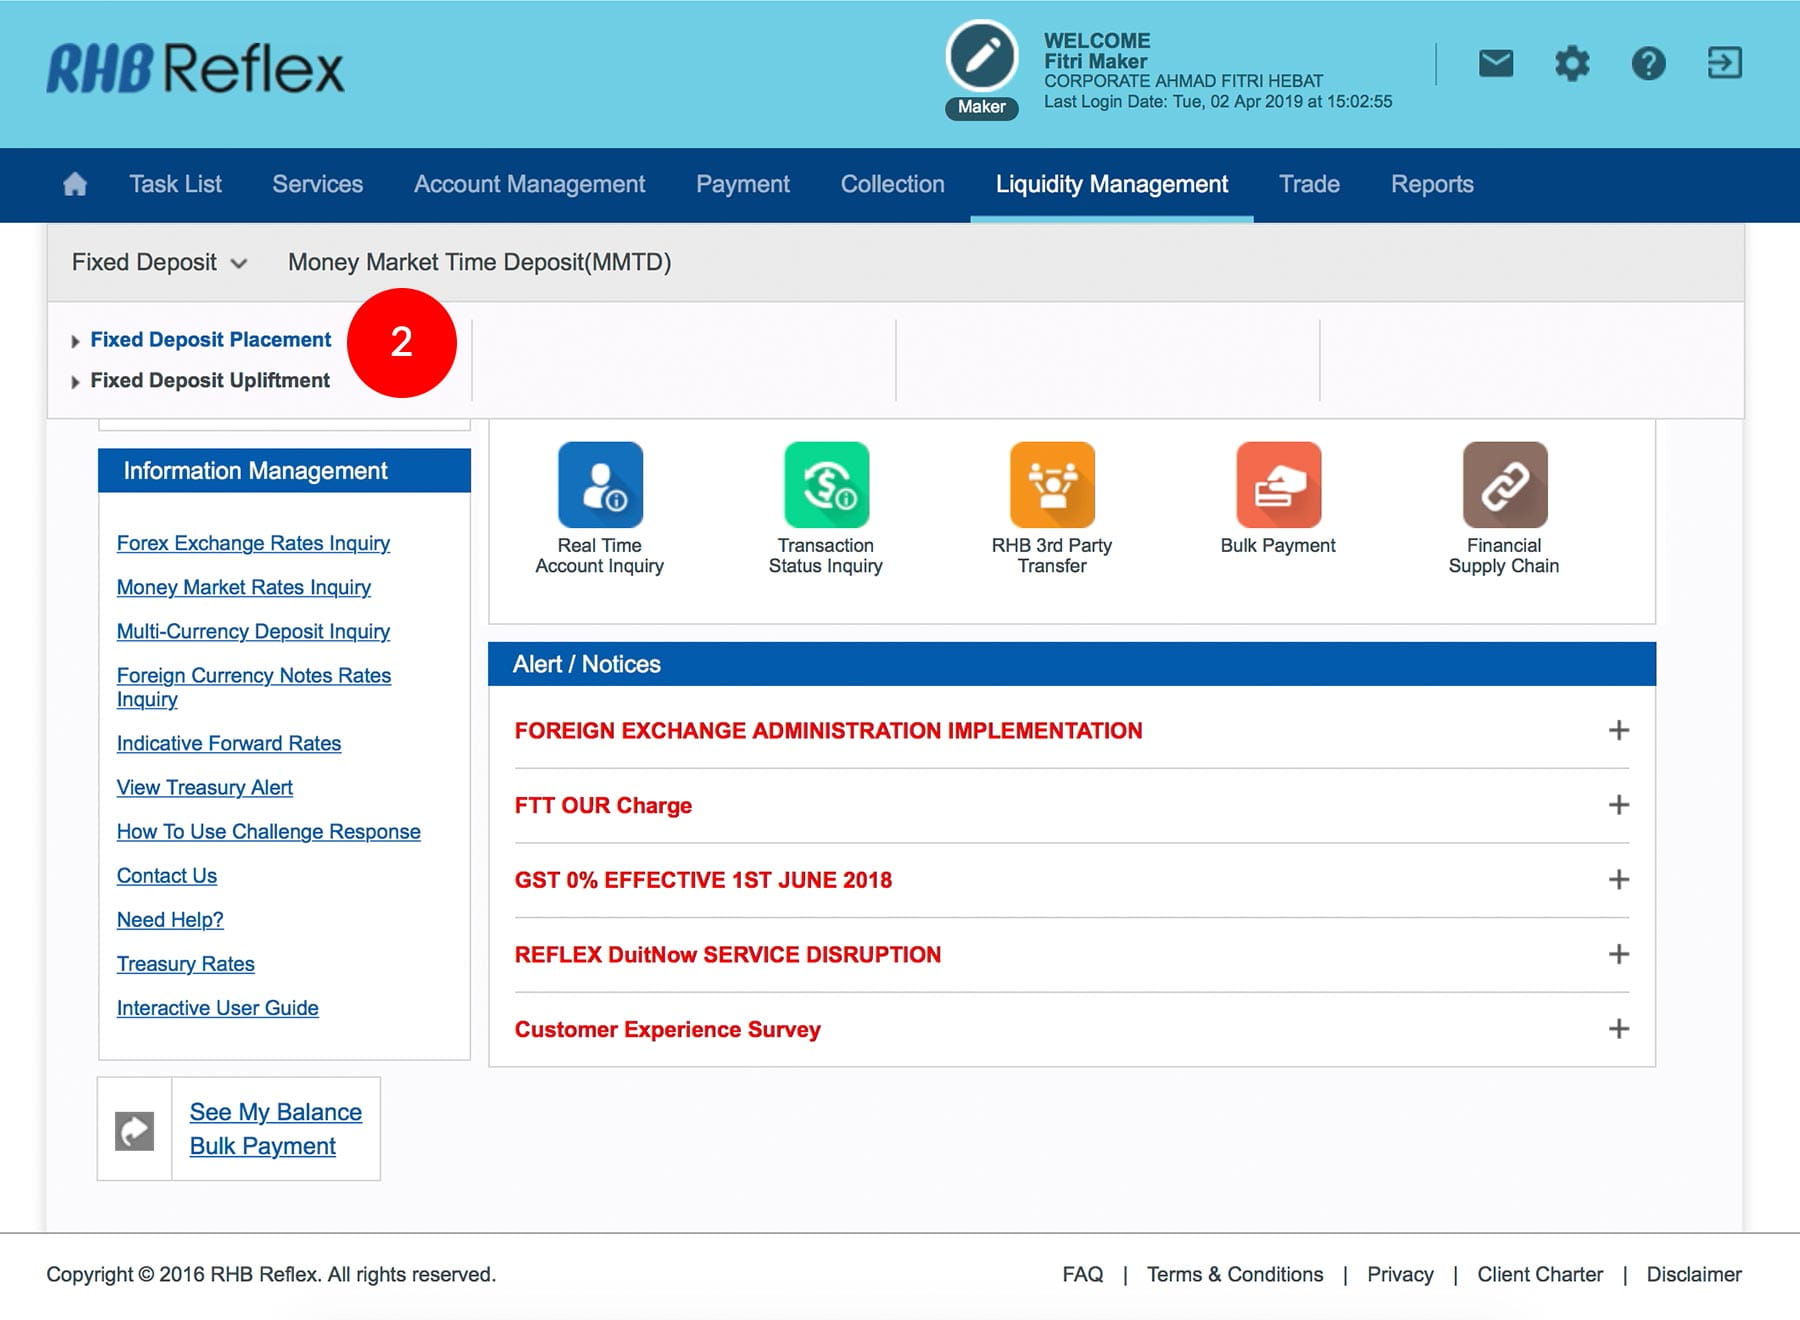This screenshot has height=1320, width=1800.
Task: Open the Payment menu
Action: click(x=742, y=184)
